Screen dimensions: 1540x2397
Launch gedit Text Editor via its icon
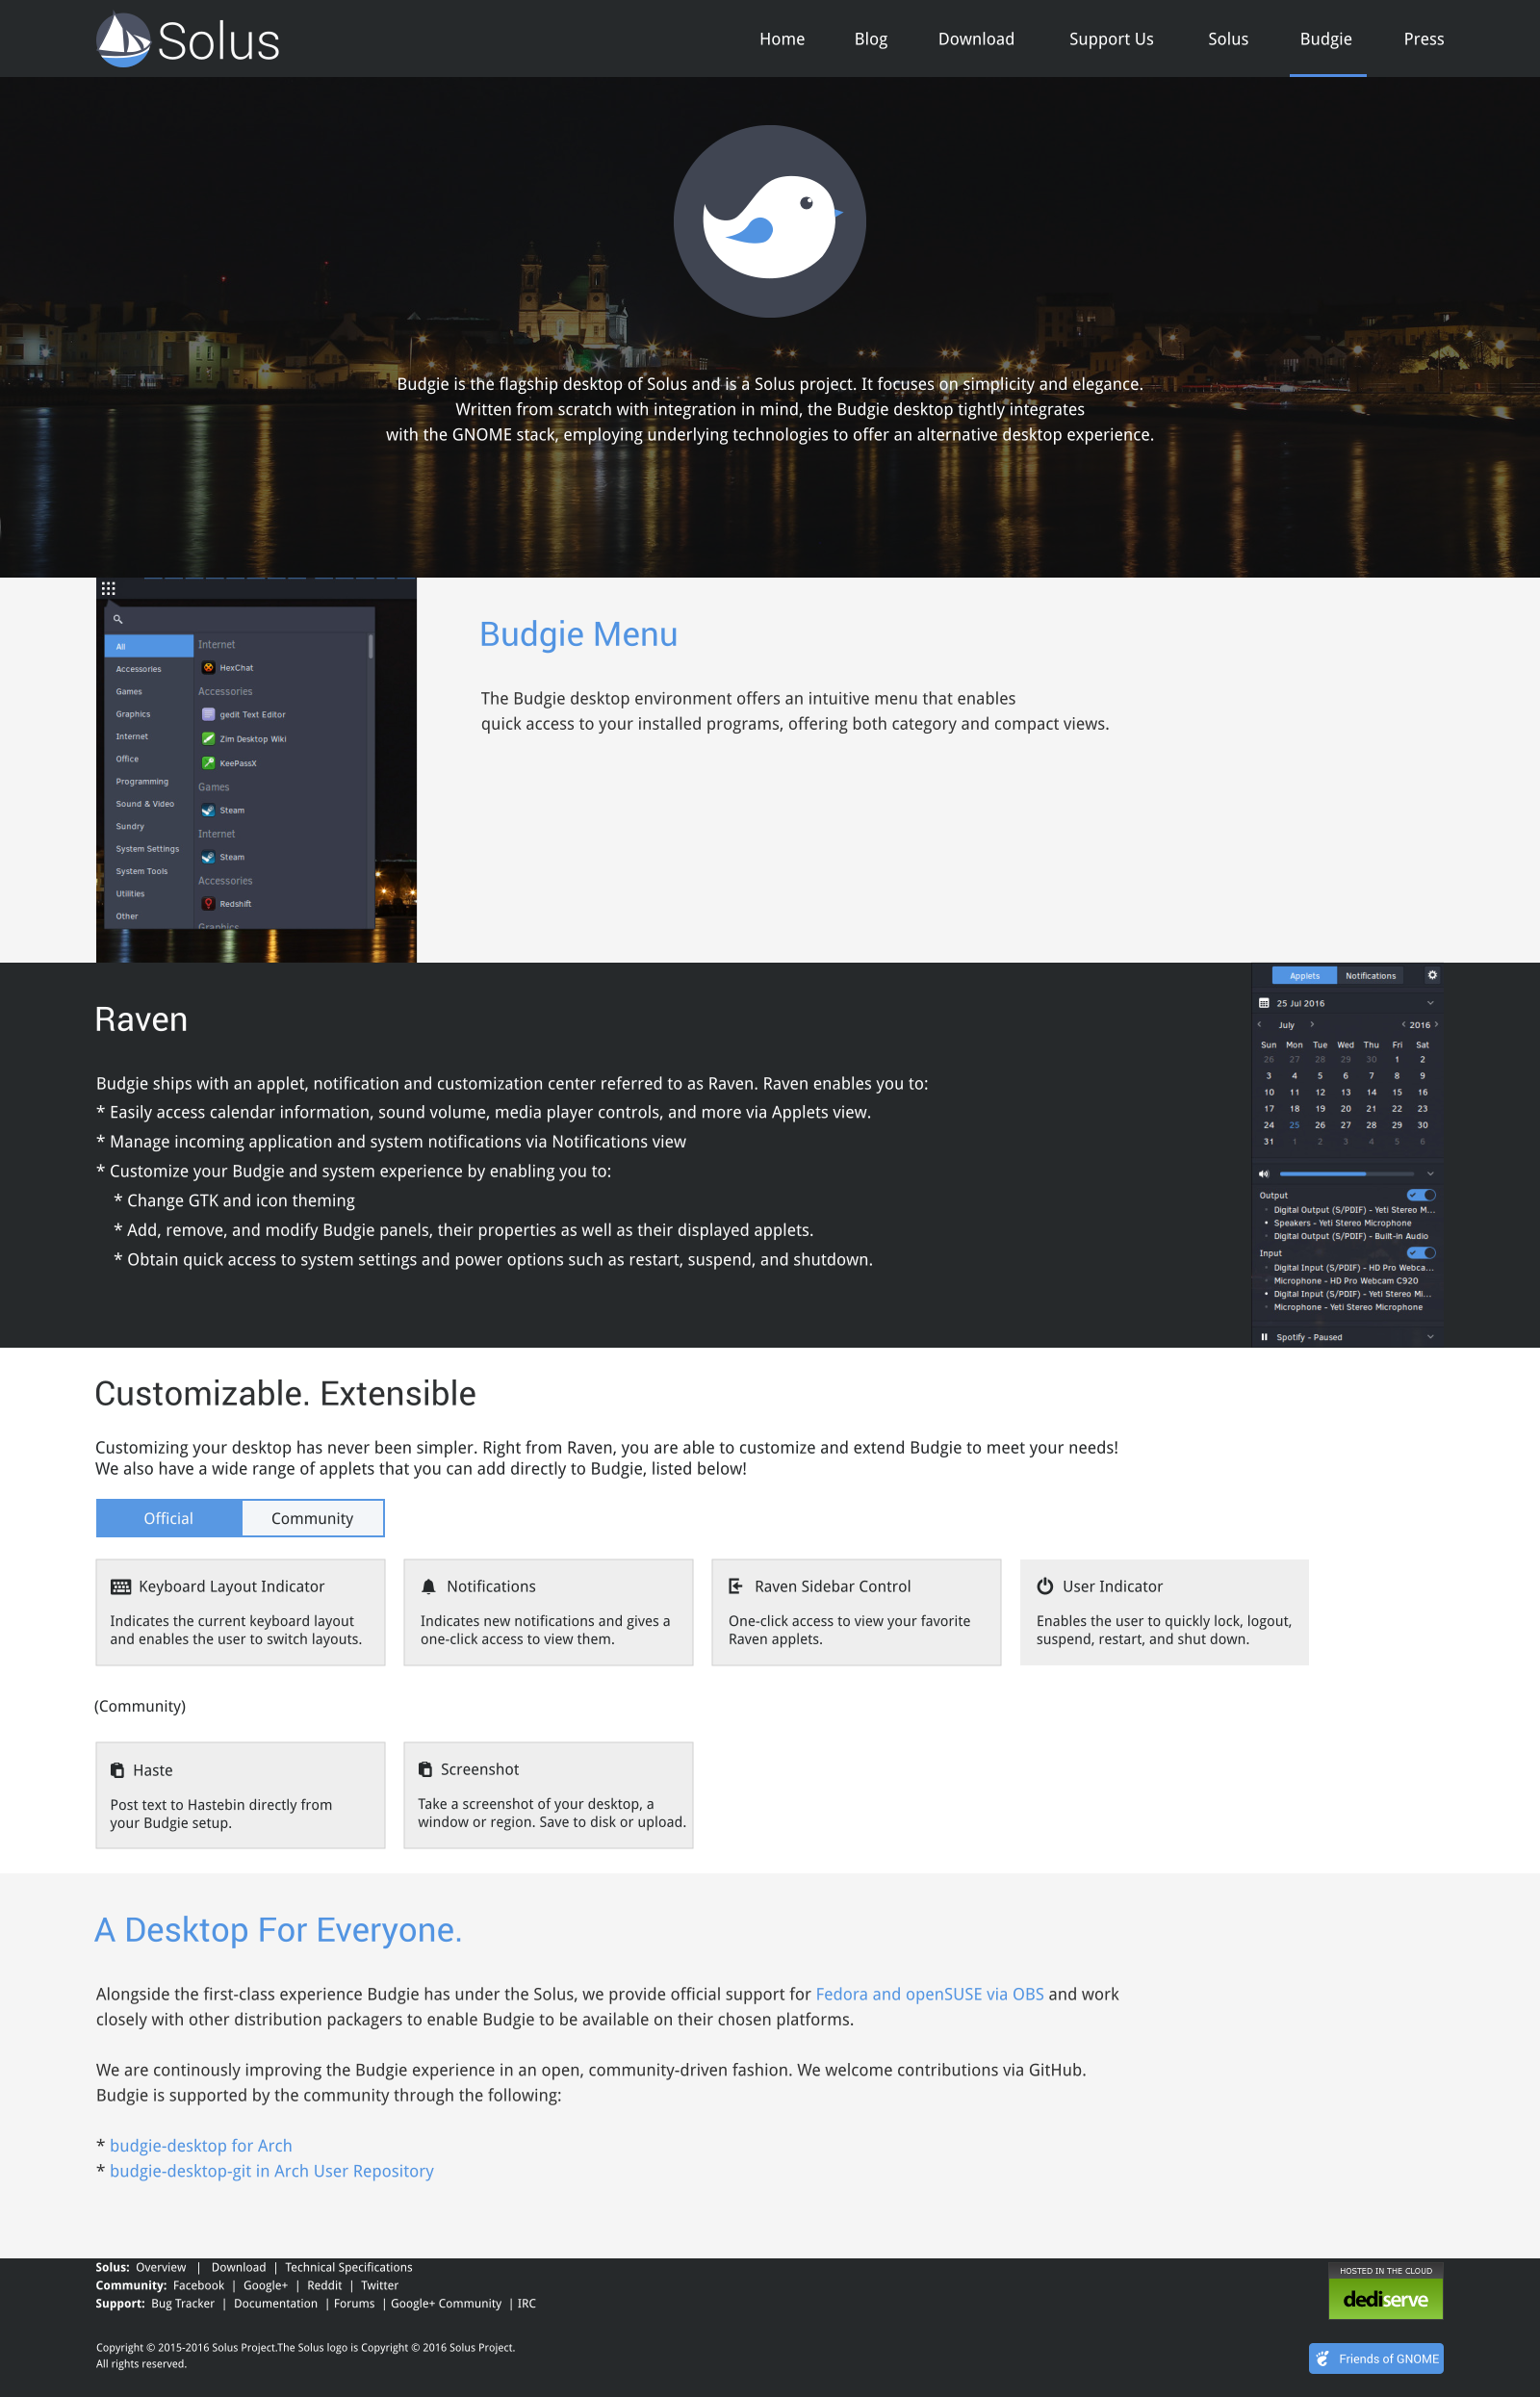click(x=208, y=714)
